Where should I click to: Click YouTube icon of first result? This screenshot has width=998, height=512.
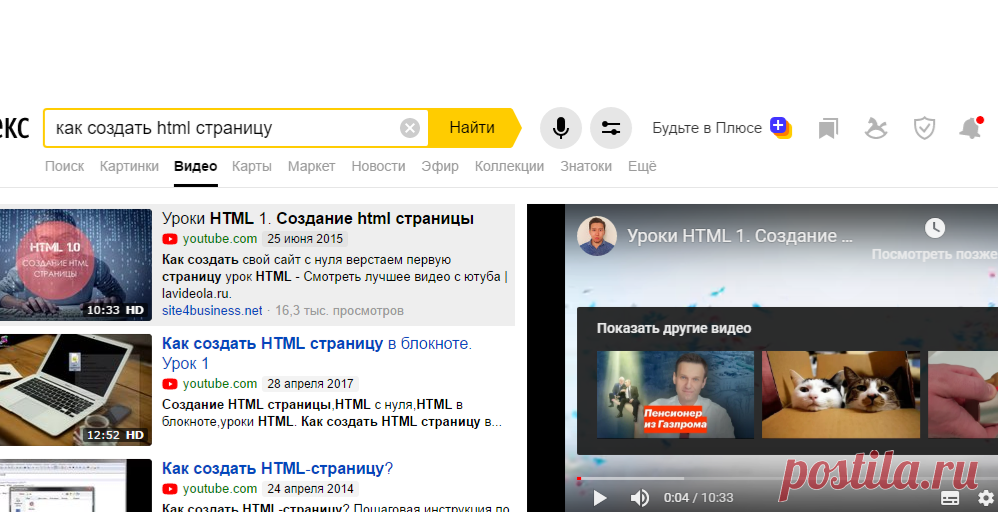point(170,239)
